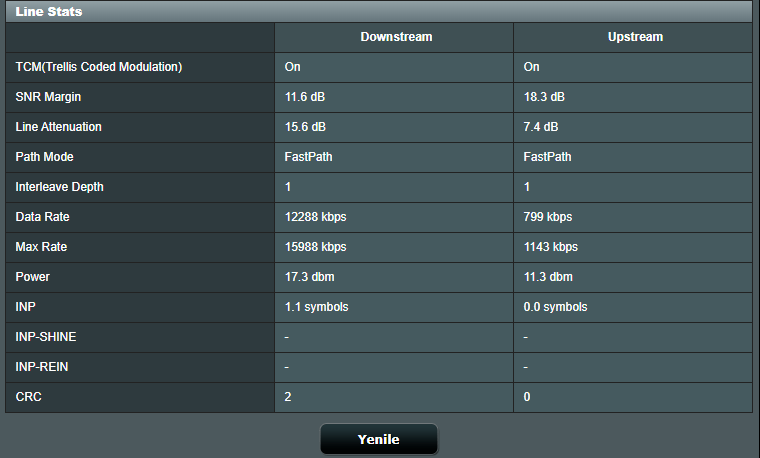Select the Line Attenuation row label
The width and height of the screenshot is (760, 458).
tap(58, 127)
